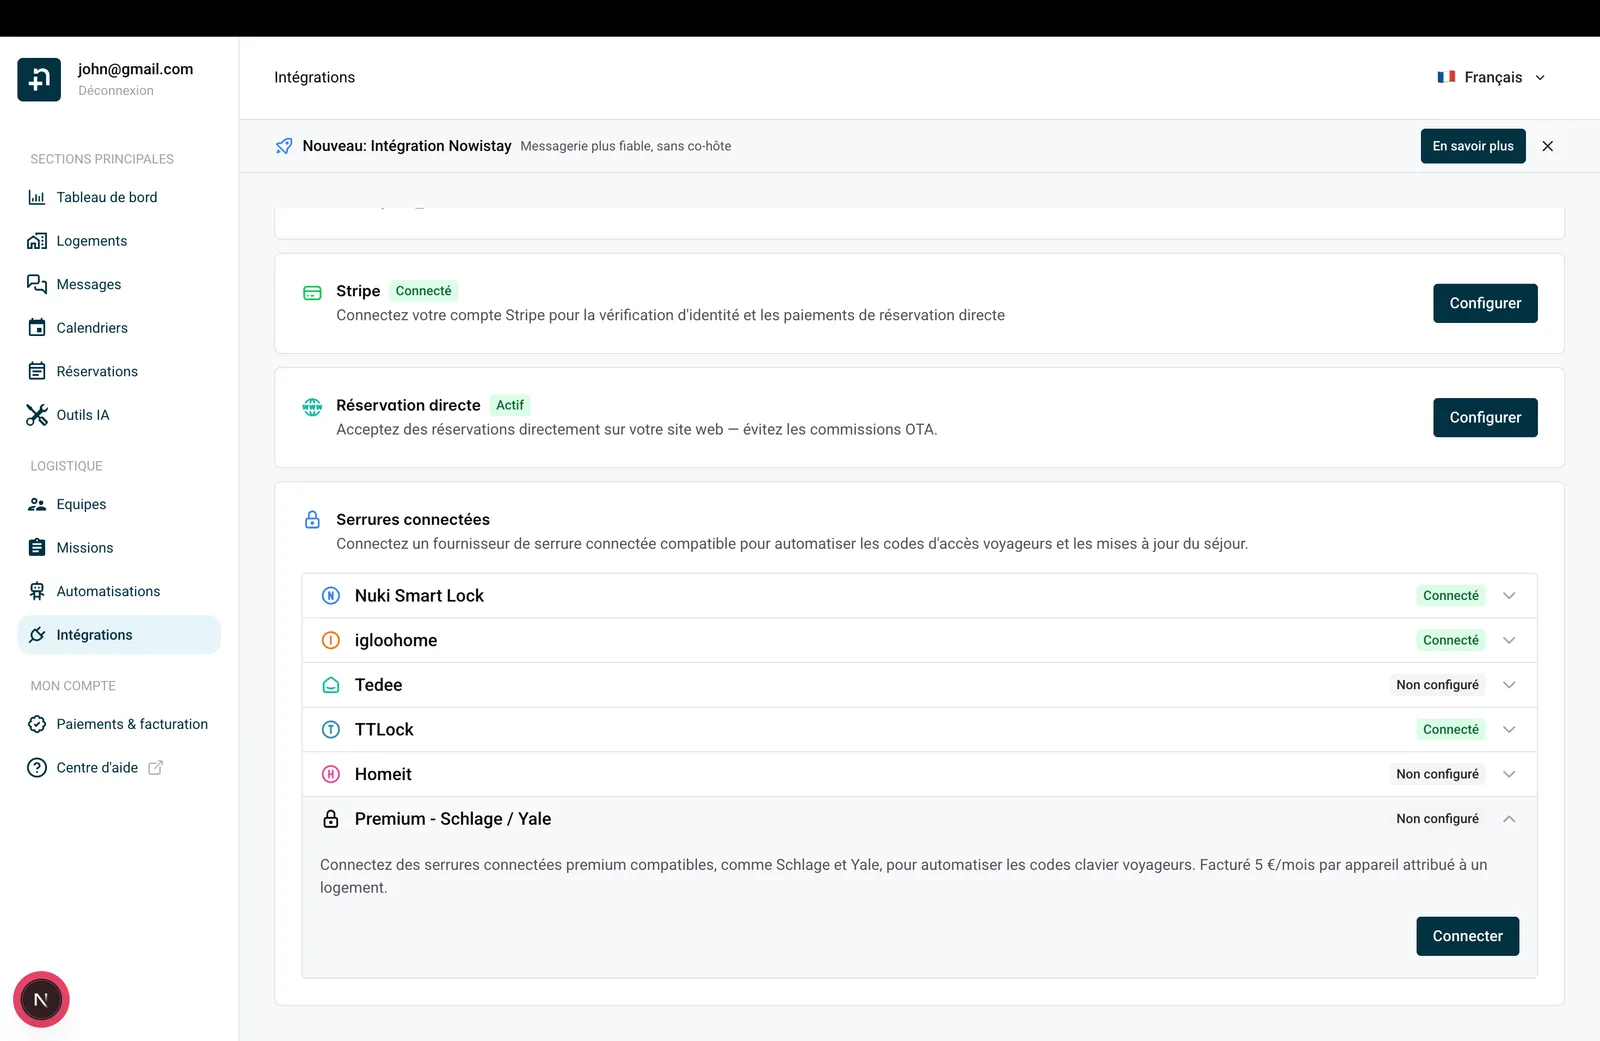Open the Logements section

[119, 241]
